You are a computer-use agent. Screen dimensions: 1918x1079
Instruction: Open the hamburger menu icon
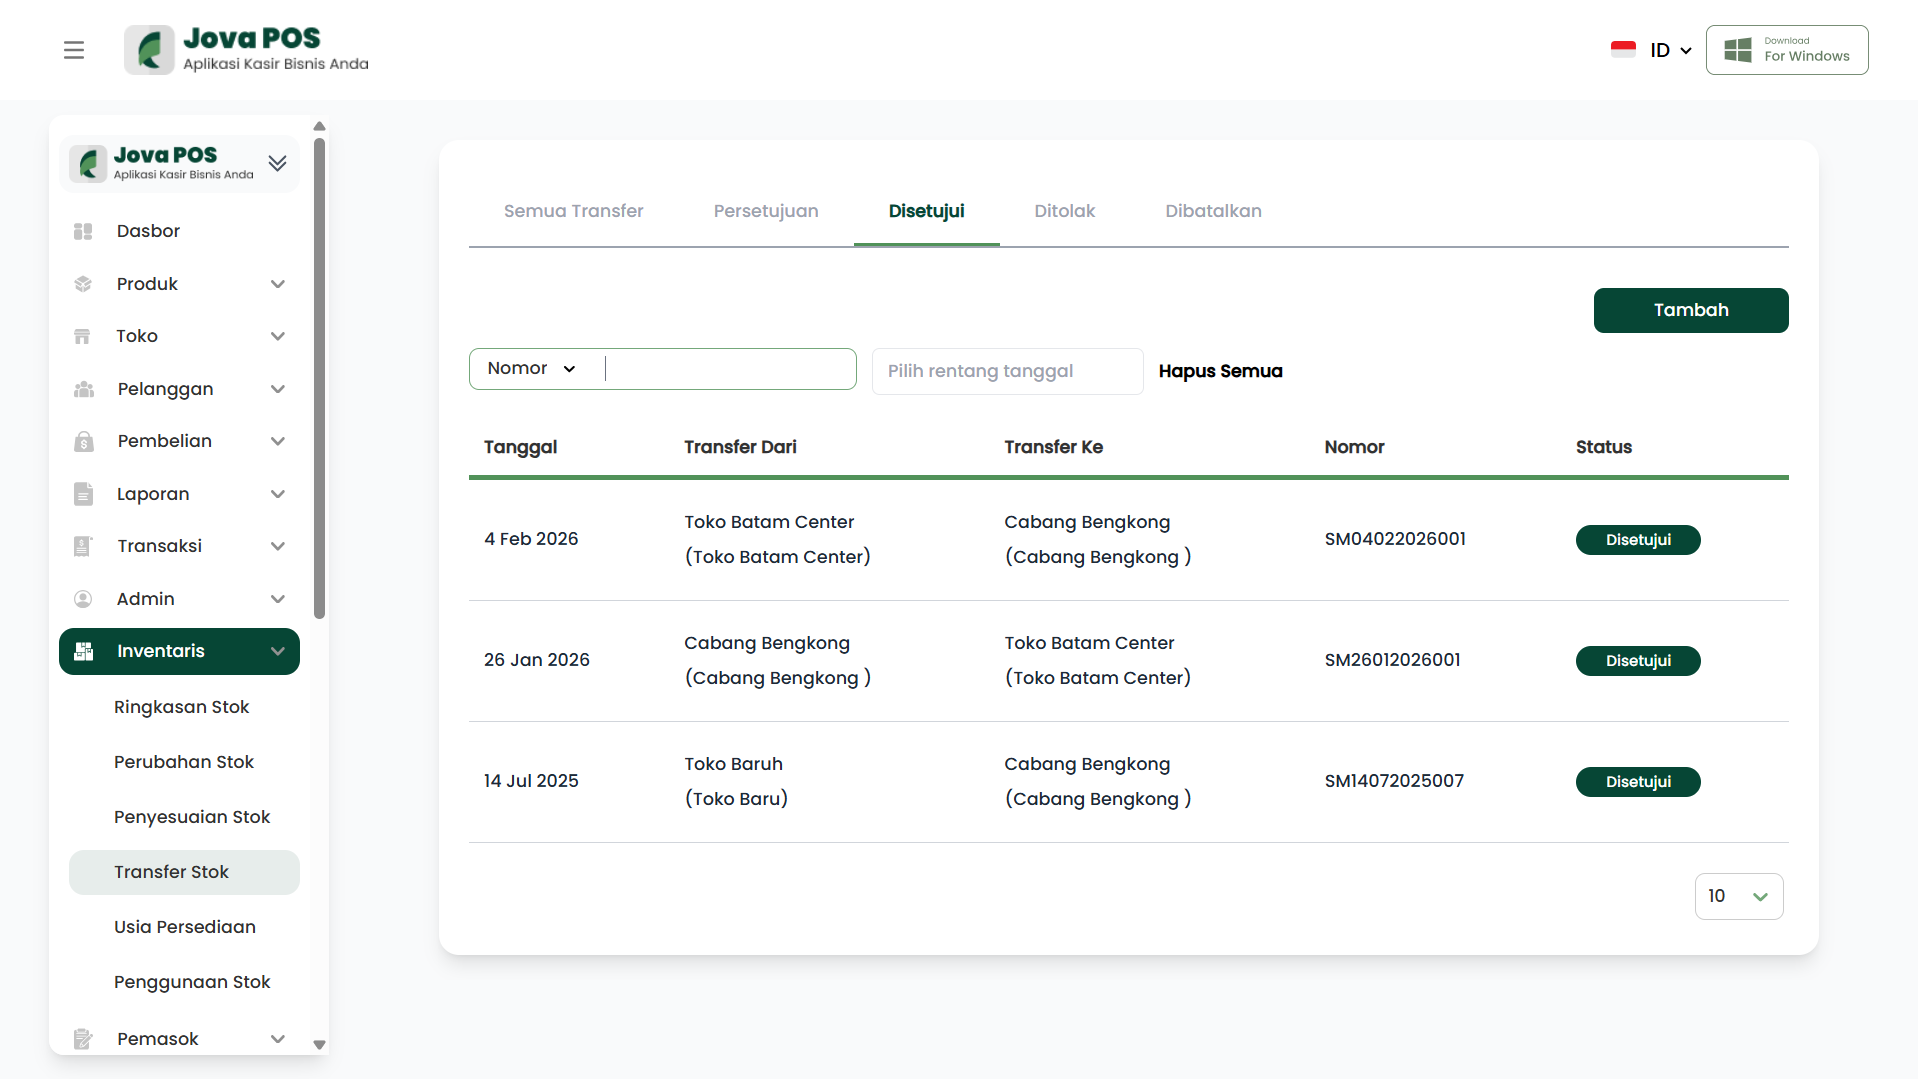click(74, 50)
